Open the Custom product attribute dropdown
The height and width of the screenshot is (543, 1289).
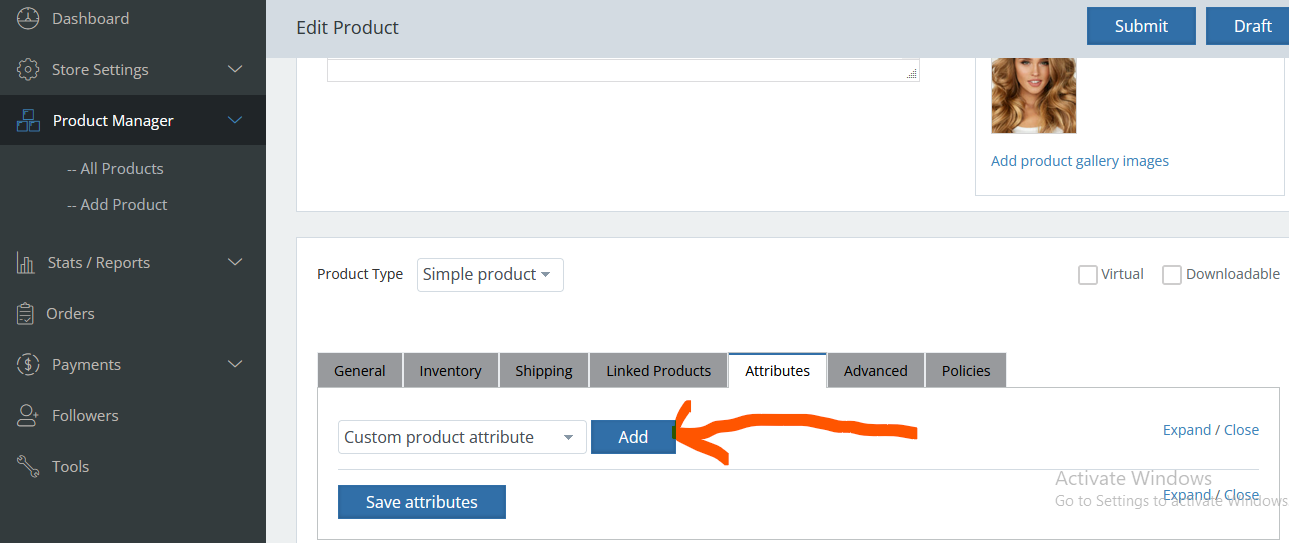click(462, 437)
